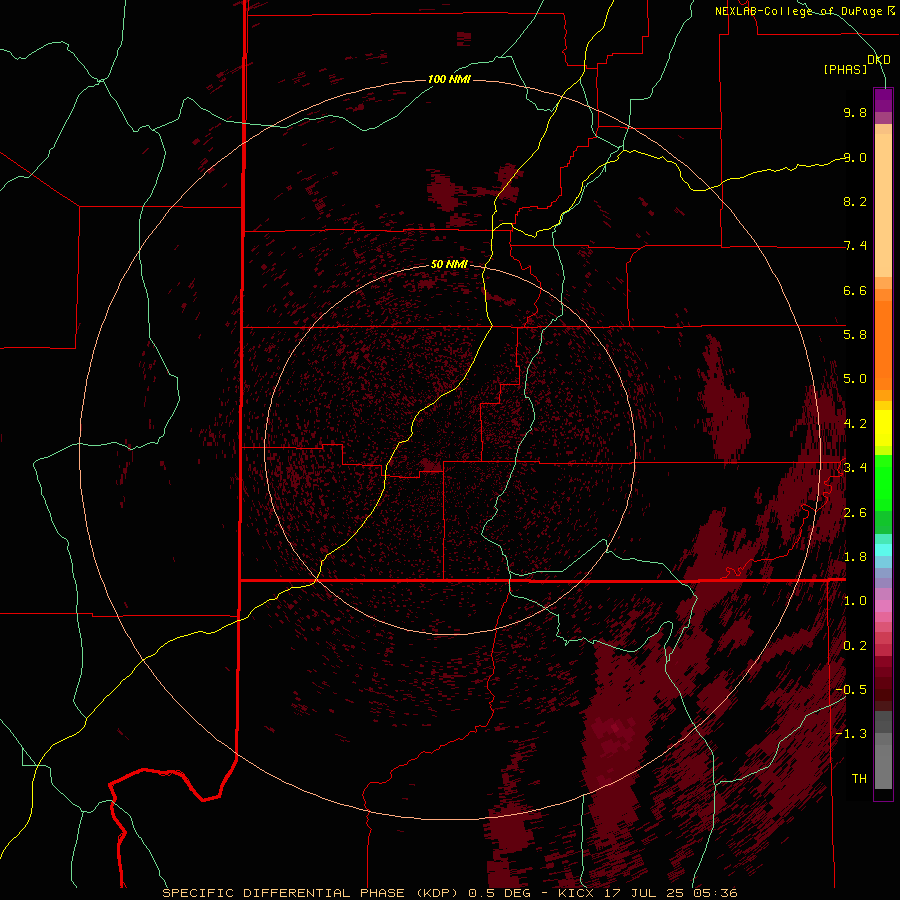This screenshot has width=900, height=900.
Task: Select the 2.6 legend value
Action: coord(855,513)
